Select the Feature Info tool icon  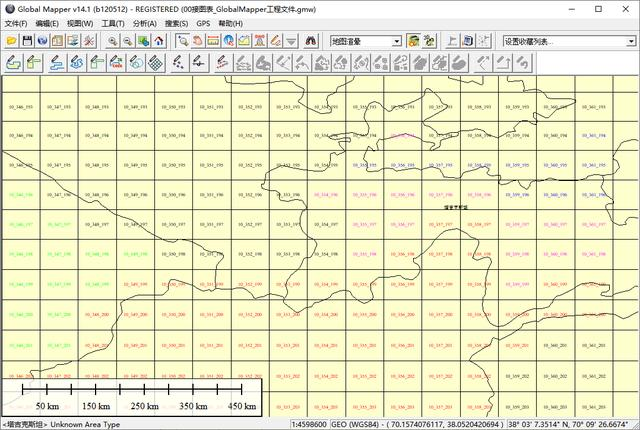pyautogui.click(x=229, y=41)
